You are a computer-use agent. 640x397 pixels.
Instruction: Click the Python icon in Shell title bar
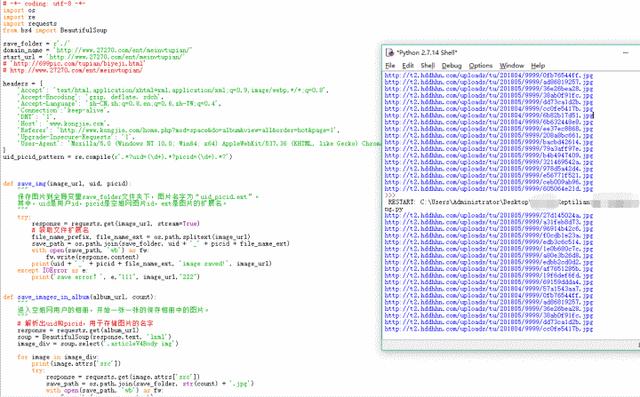point(389,53)
